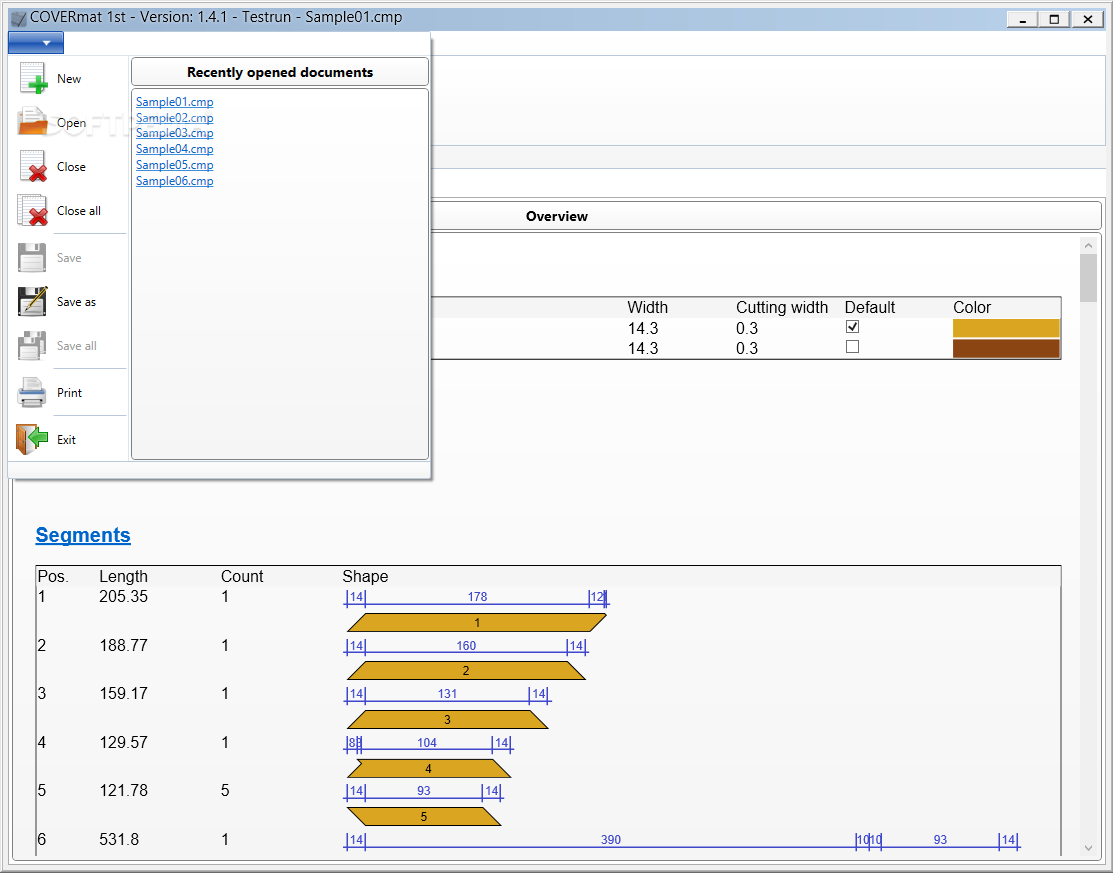1113x873 pixels.
Task: Open recent document Sample04.cmp
Action: (175, 149)
